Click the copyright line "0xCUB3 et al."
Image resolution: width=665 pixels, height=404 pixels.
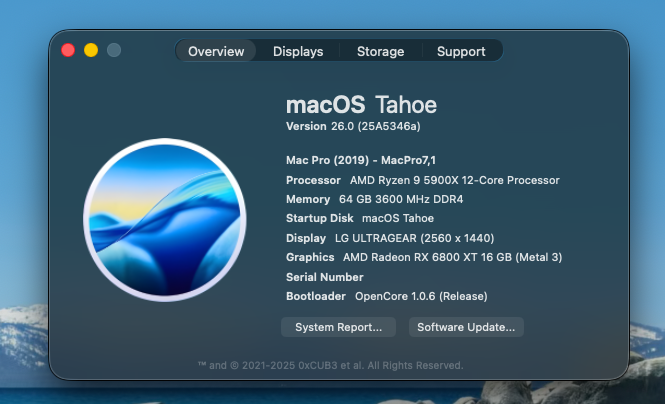(331, 365)
